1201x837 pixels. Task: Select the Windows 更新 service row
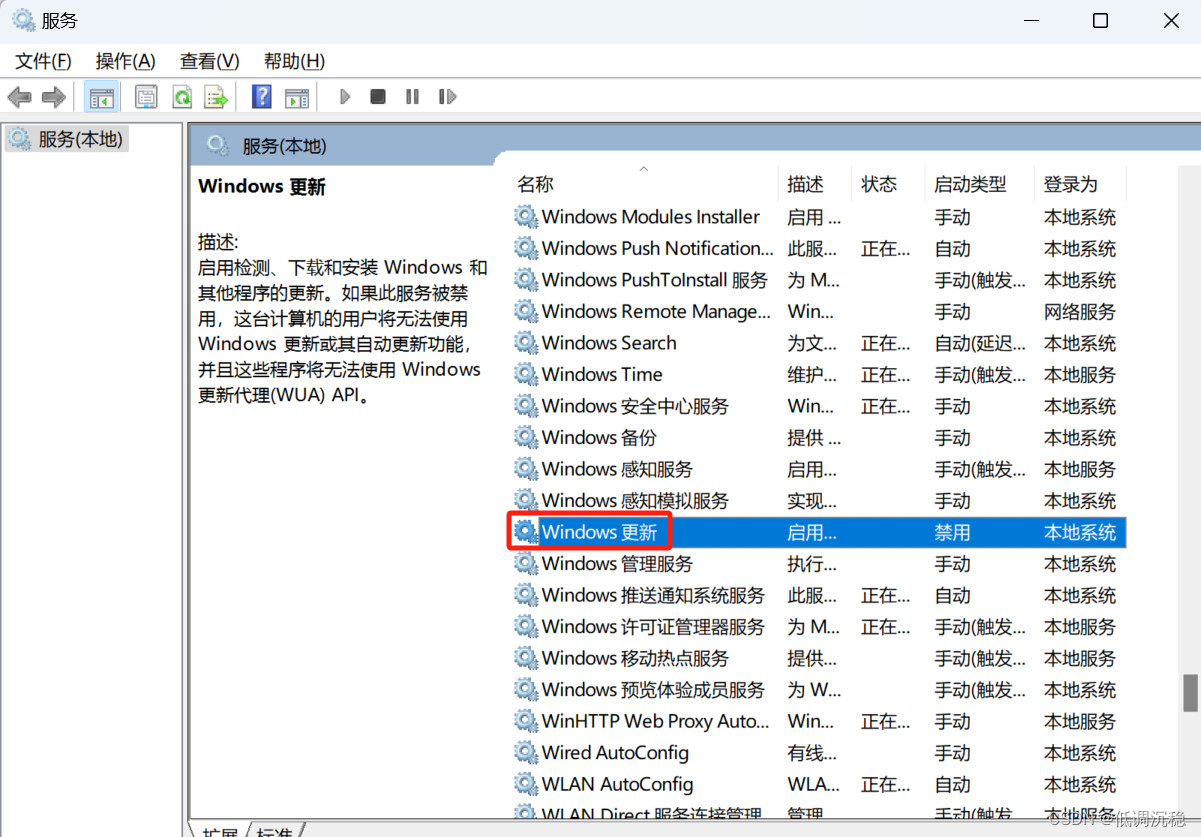click(819, 533)
